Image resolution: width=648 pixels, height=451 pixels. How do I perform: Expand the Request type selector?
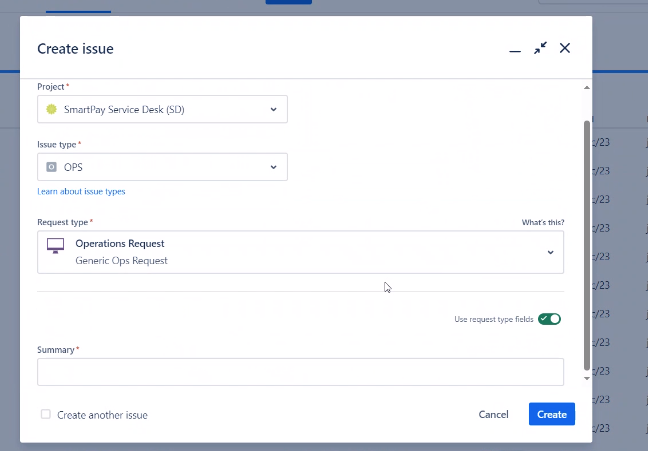300,252
